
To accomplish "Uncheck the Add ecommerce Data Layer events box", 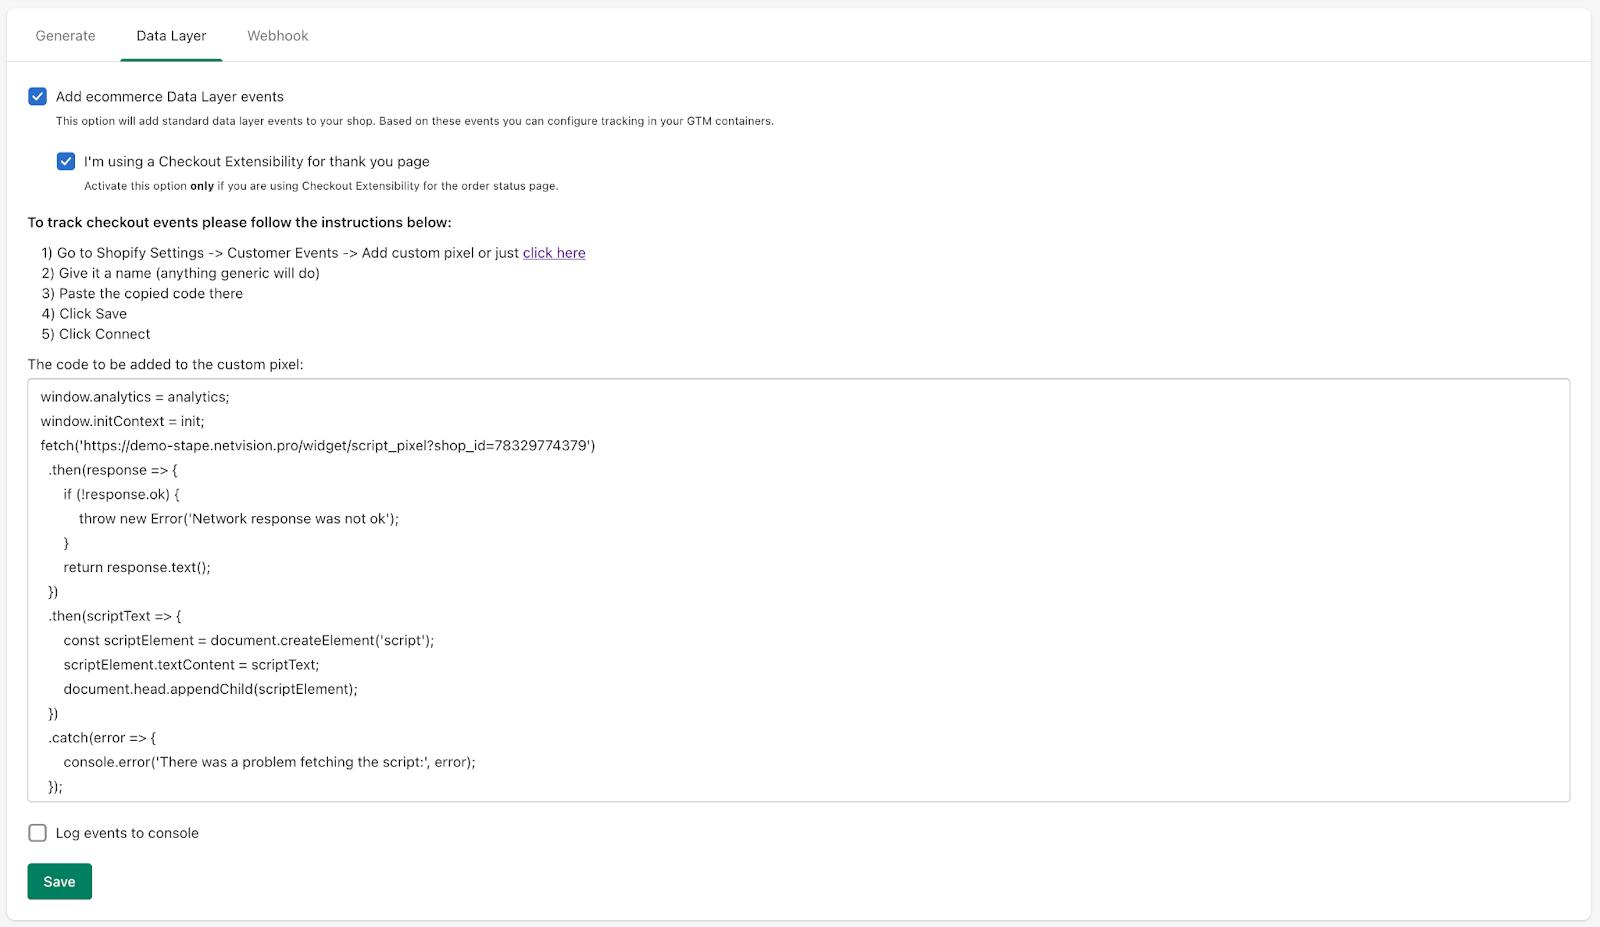I will pyautogui.click(x=38, y=96).
